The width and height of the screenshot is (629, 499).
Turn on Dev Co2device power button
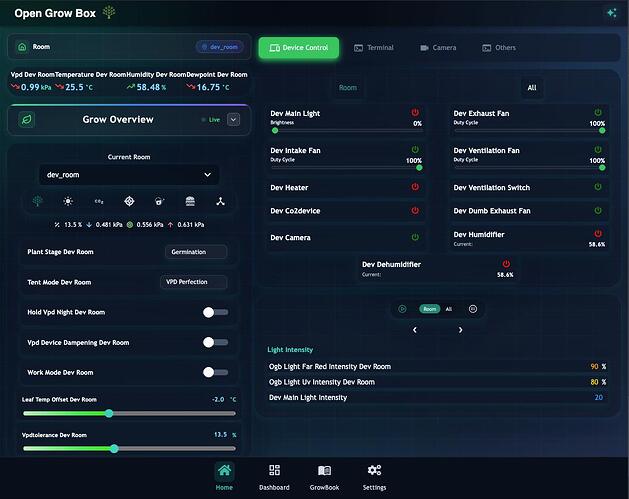click(415, 210)
